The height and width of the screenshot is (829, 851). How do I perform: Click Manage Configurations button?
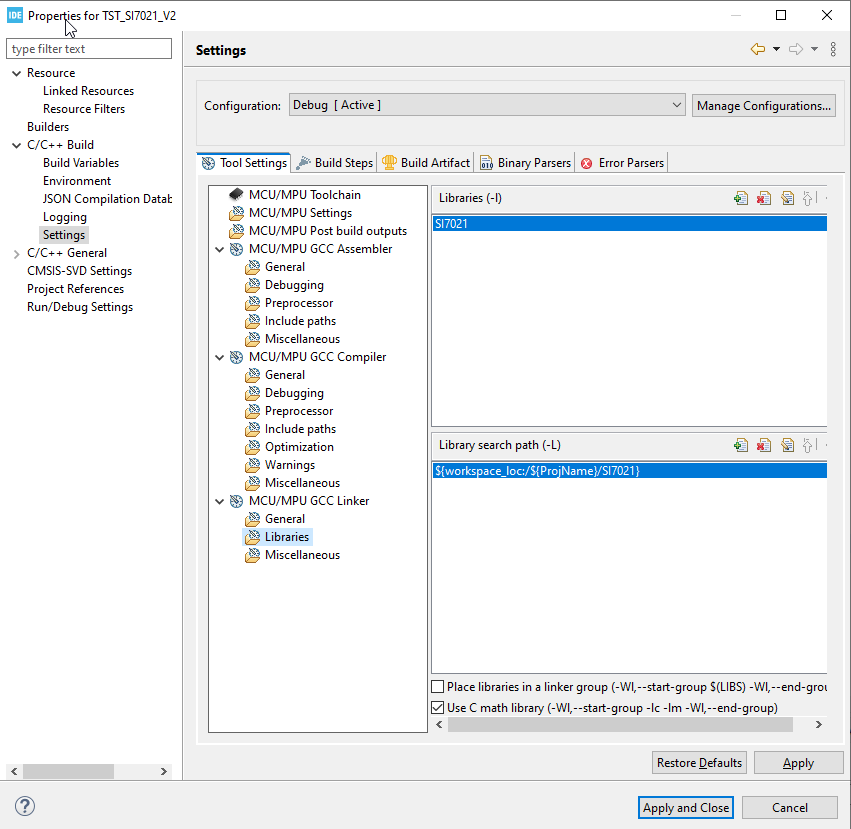point(763,104)
